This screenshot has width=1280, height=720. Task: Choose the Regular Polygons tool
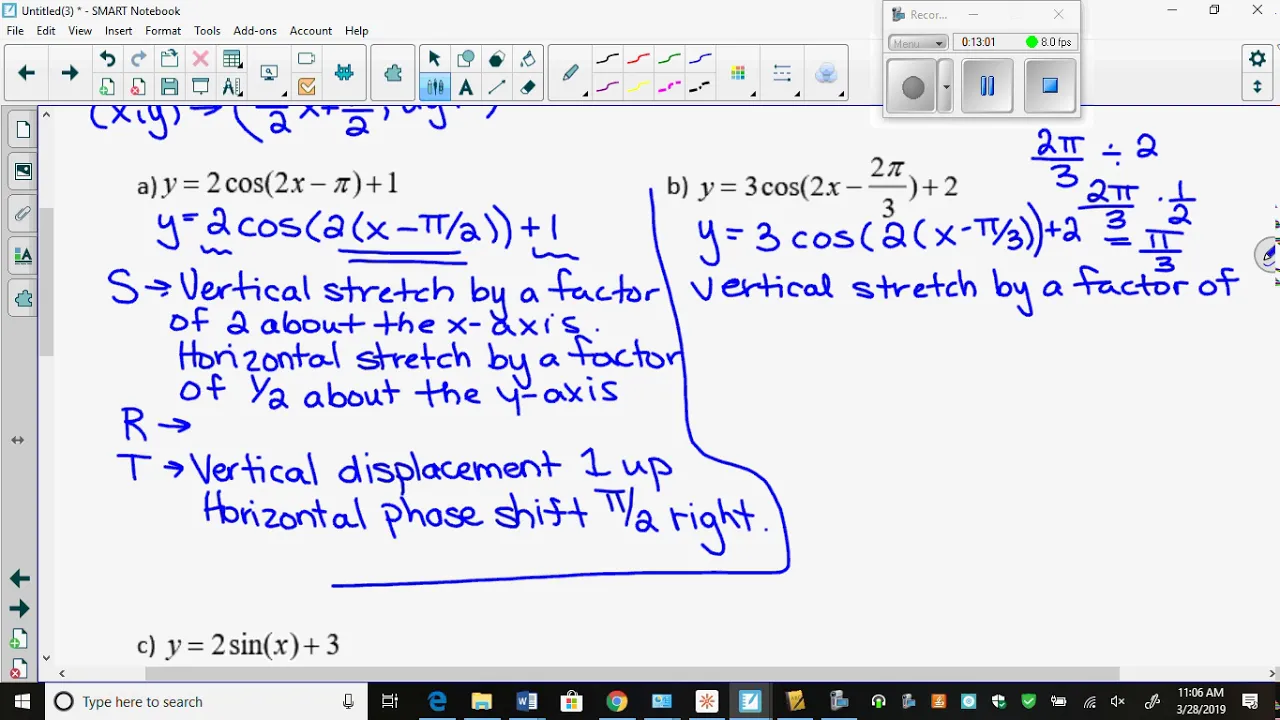click(496, 59)
